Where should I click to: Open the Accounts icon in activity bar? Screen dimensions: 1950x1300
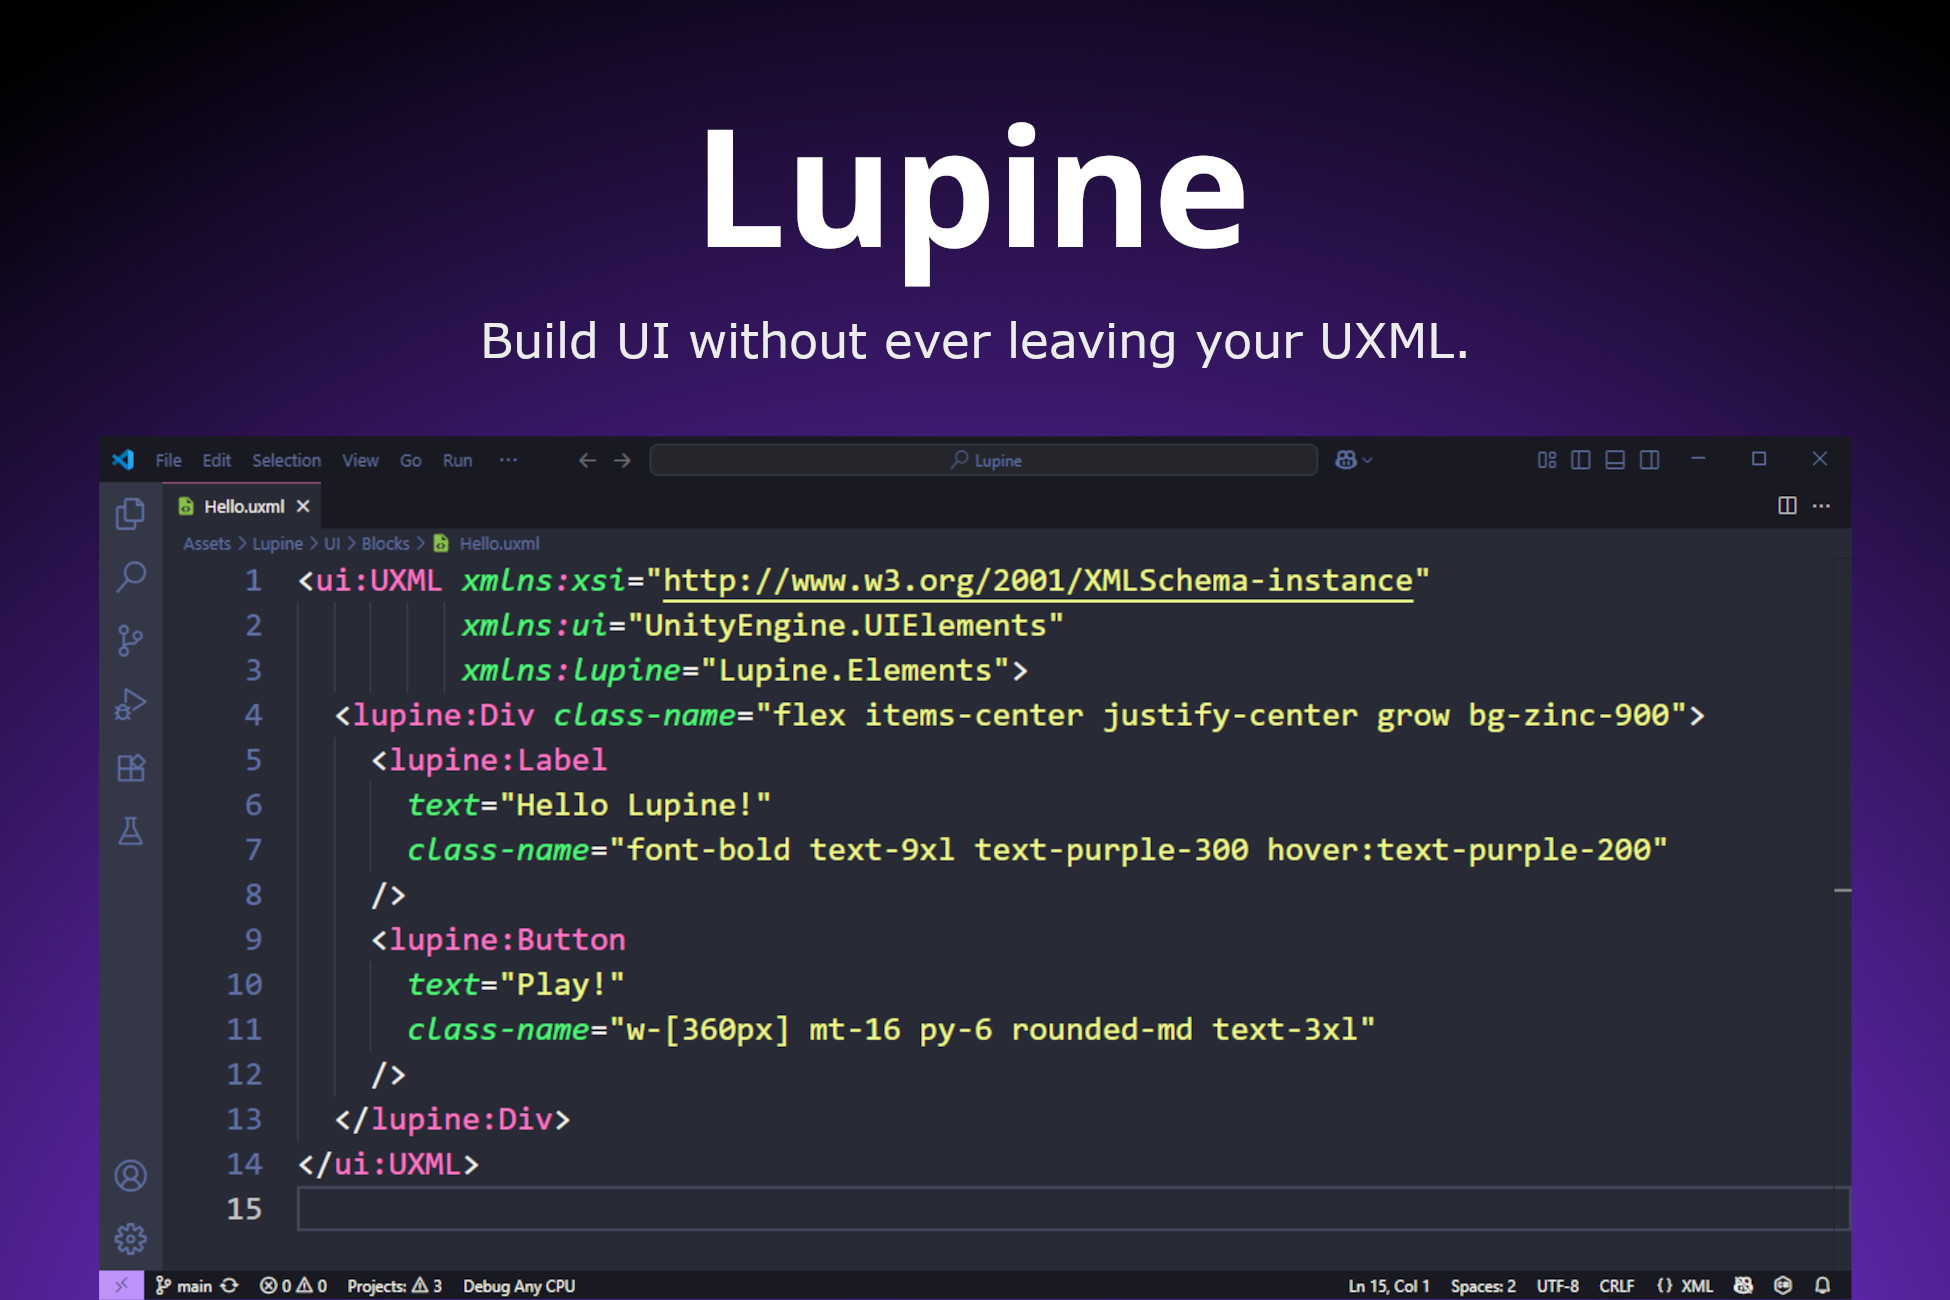tap(130, 1175)
